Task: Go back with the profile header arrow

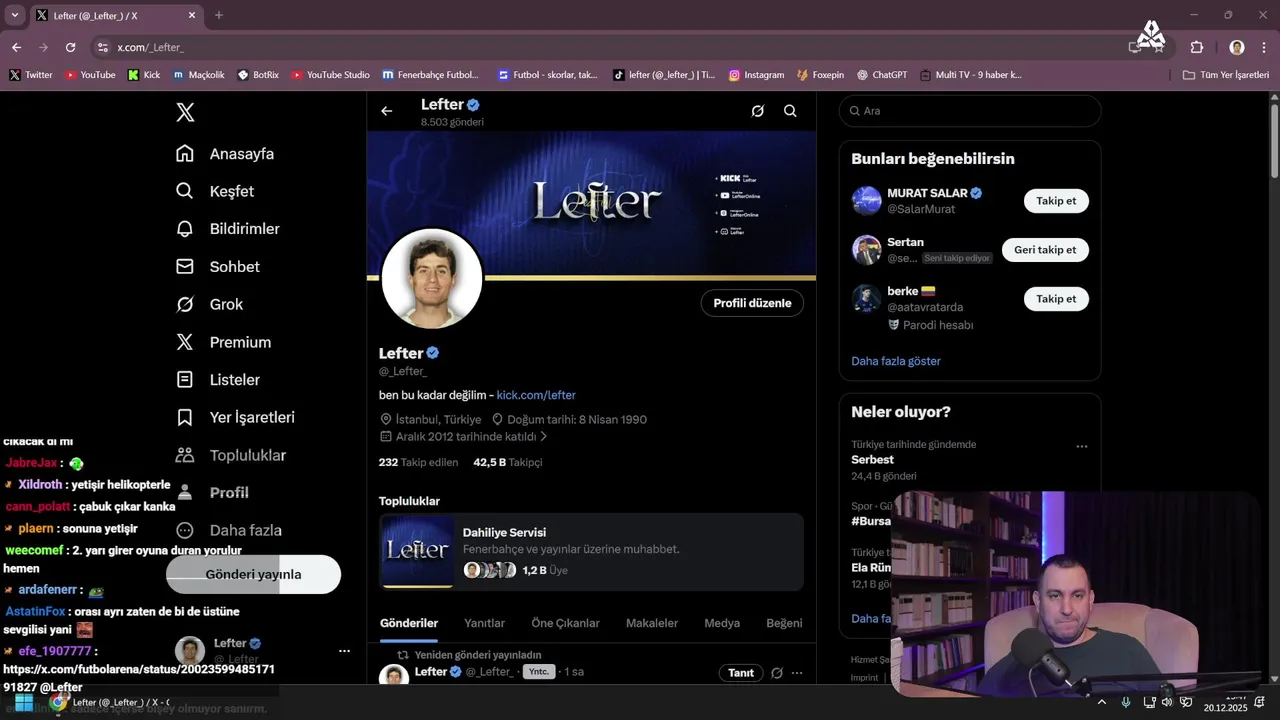Action: 387,111
